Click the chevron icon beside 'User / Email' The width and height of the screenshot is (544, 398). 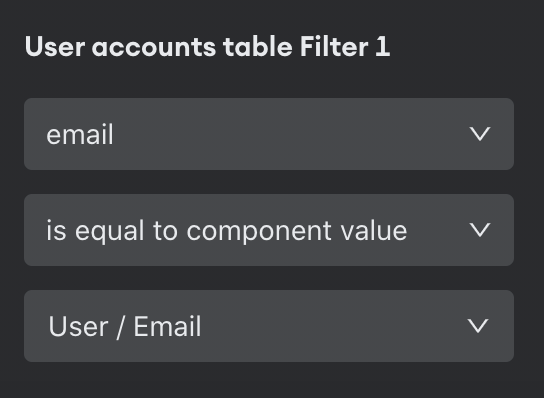click(x=478, y=326)
